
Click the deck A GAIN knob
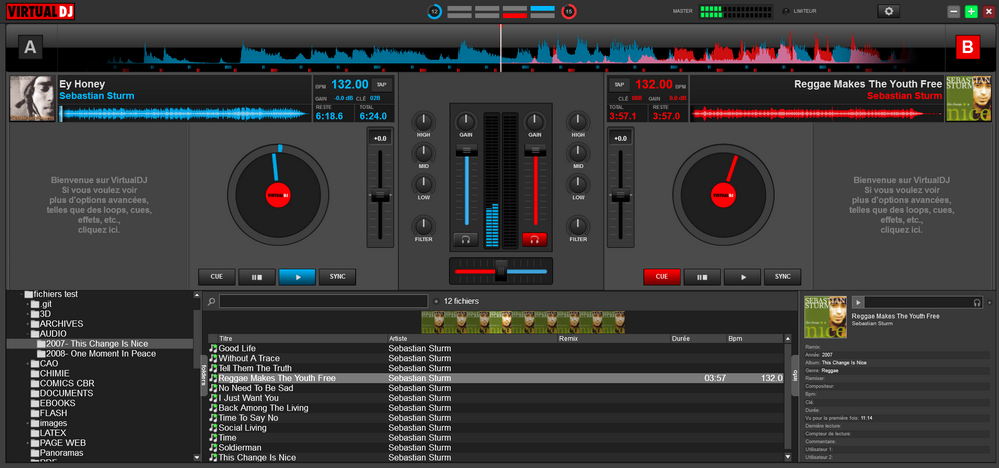tap(465, 120)
